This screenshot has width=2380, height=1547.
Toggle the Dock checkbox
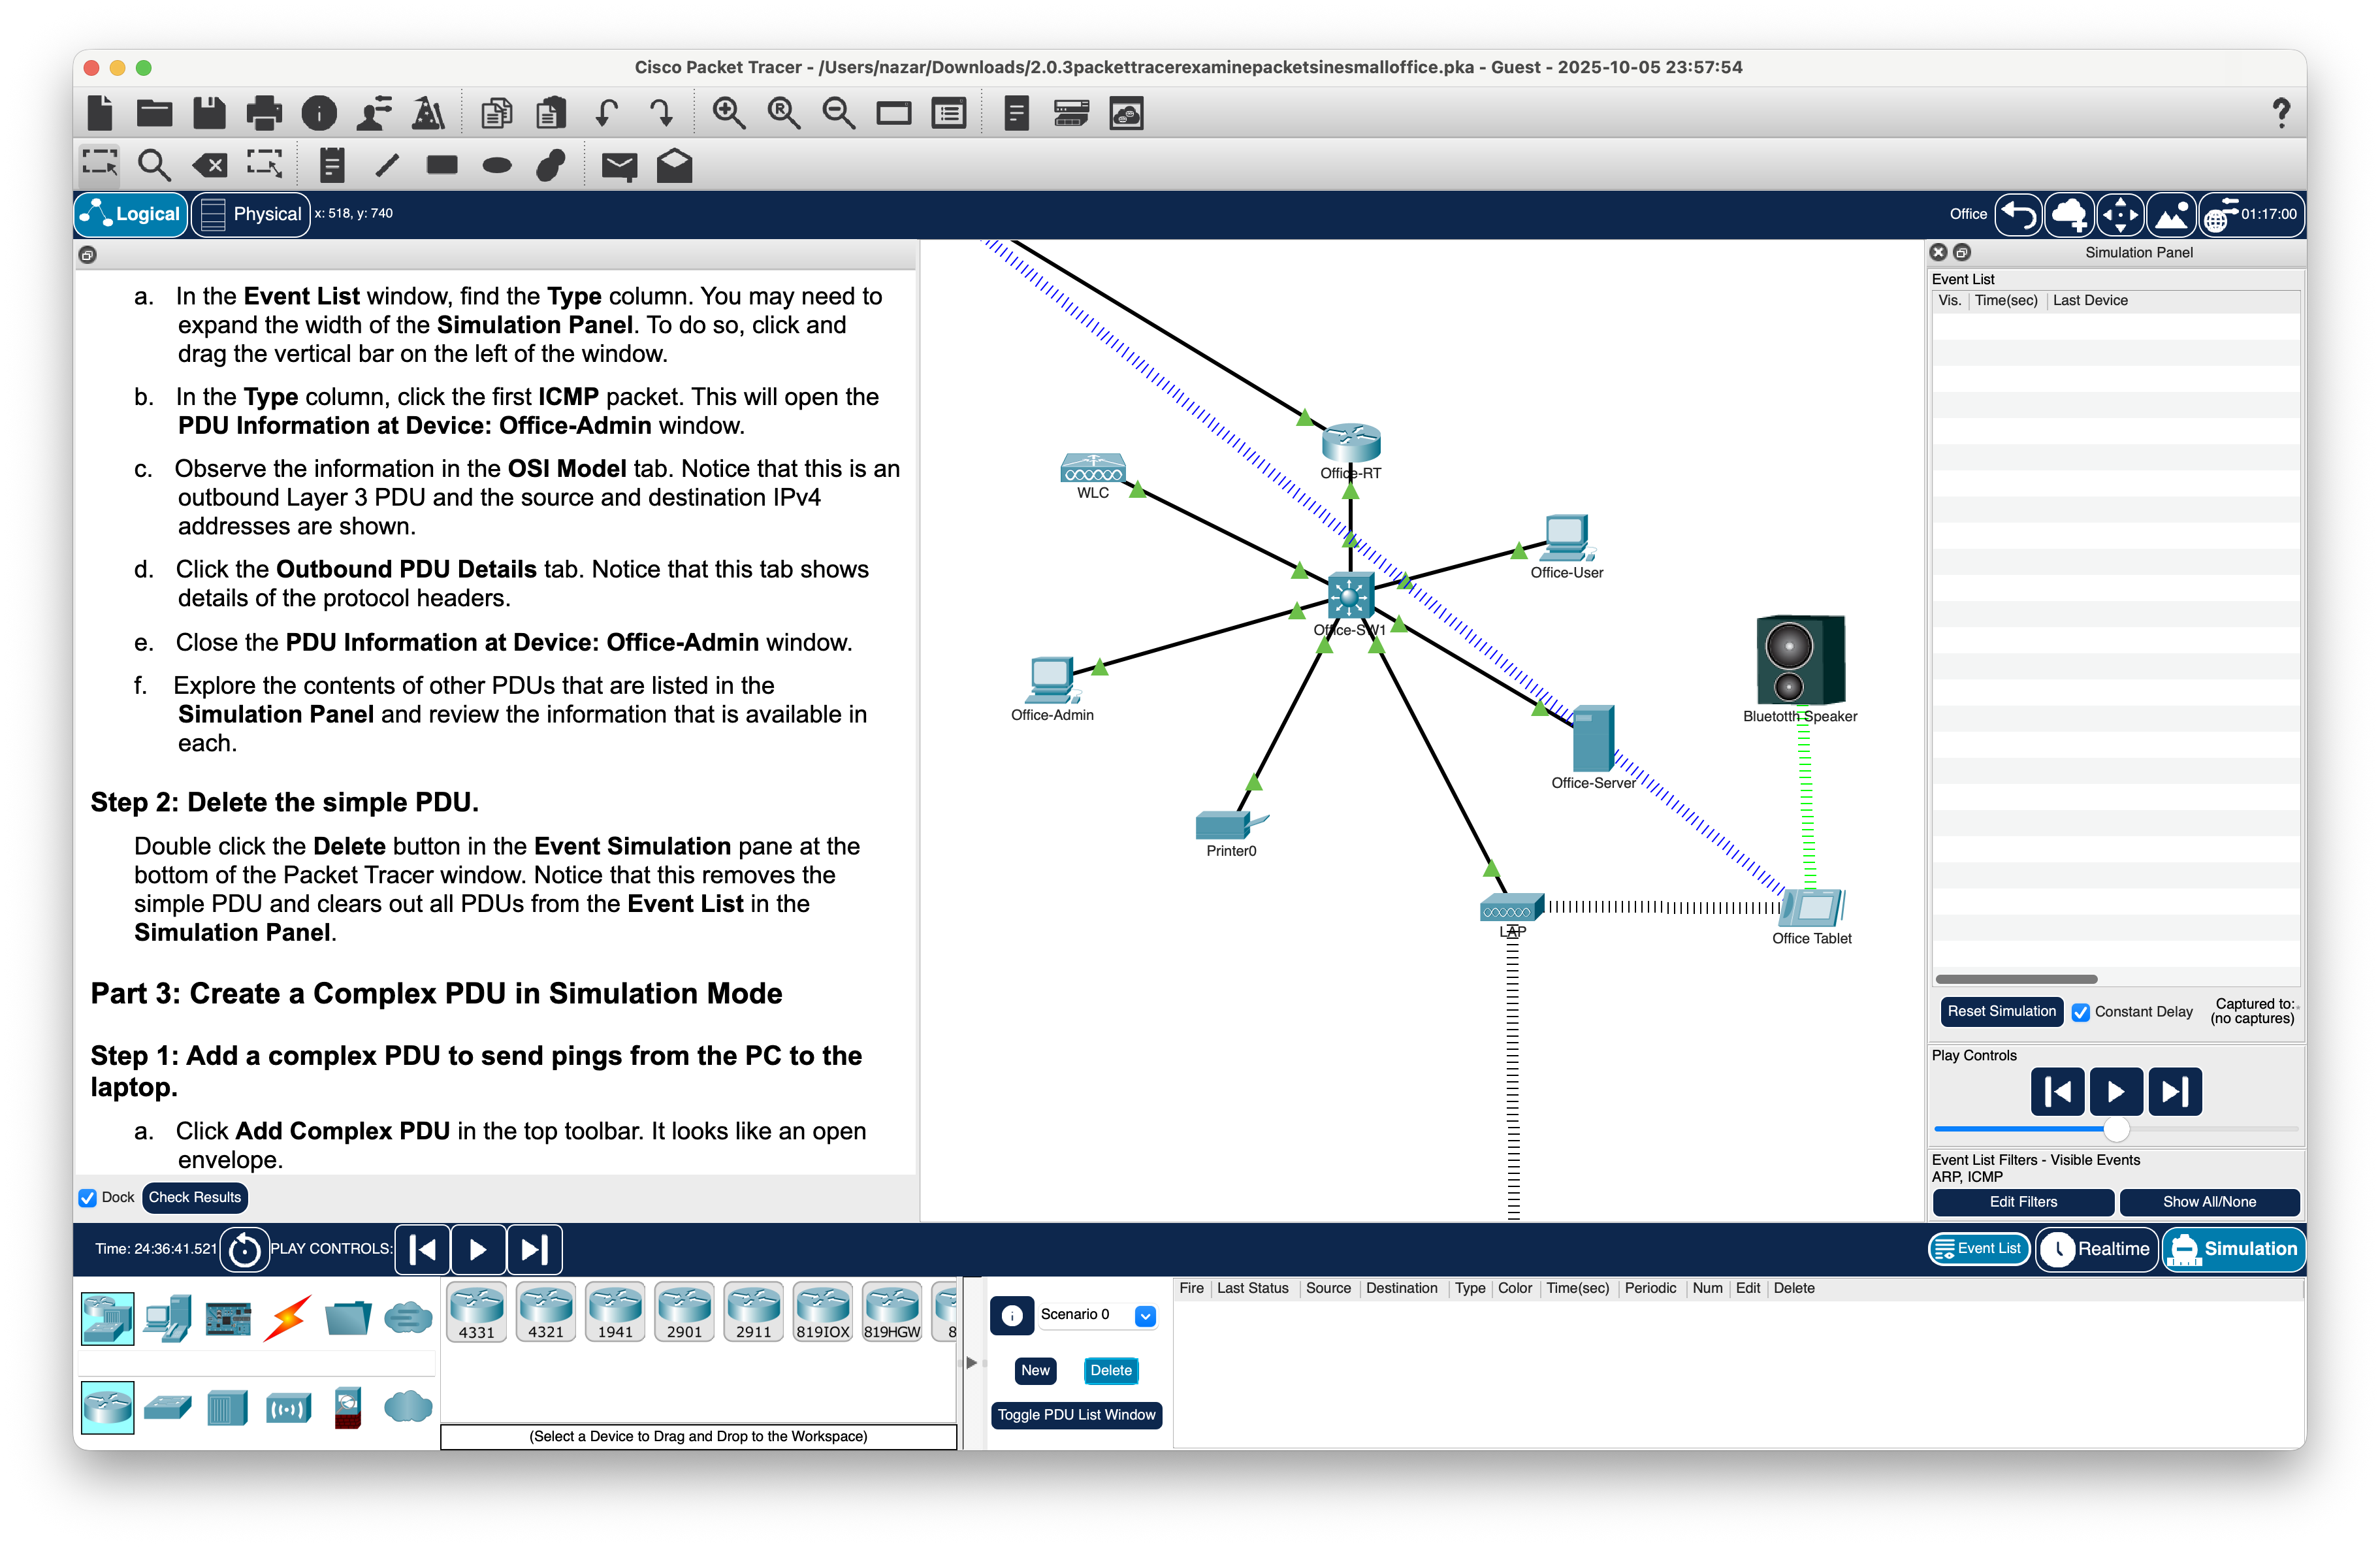[88, 1198]
